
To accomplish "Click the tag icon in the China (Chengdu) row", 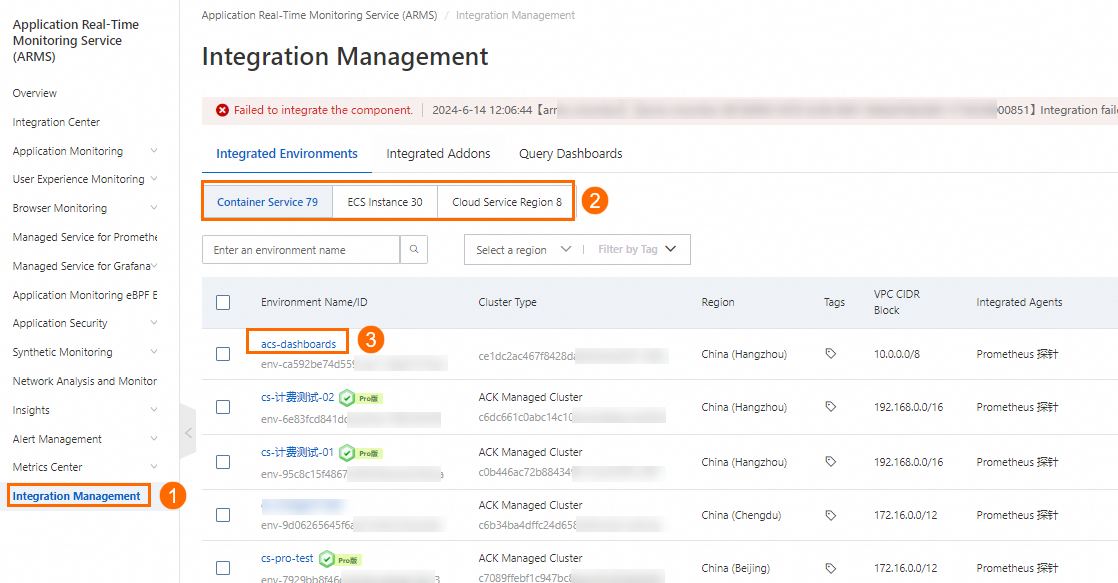I will [x=834, y=514].
